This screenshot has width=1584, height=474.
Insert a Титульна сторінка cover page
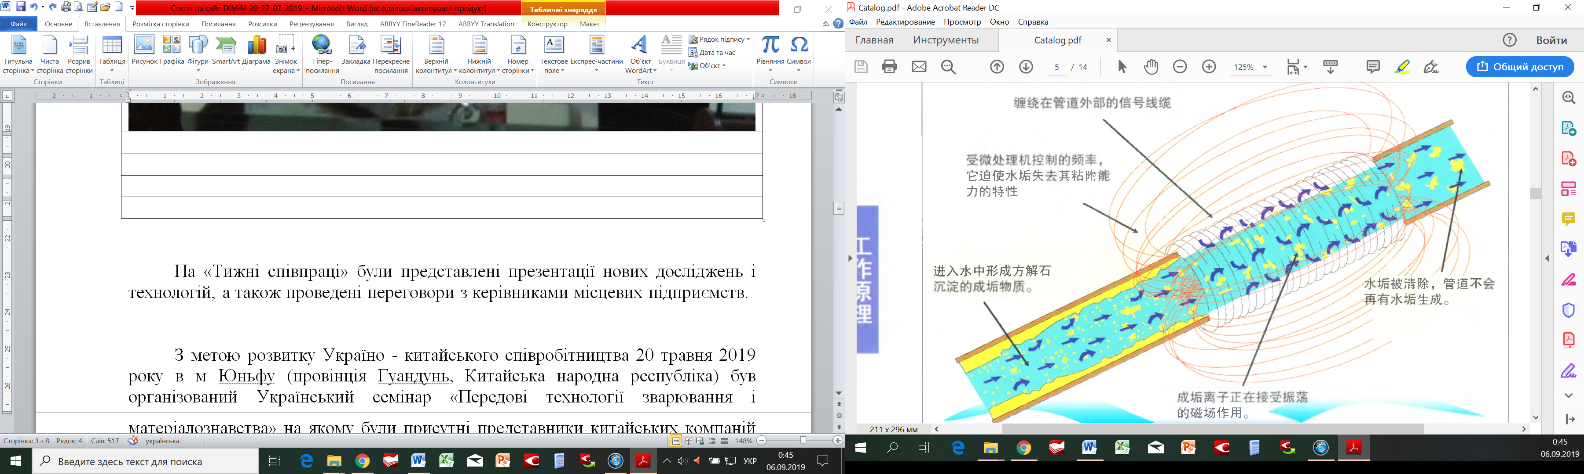18,54
